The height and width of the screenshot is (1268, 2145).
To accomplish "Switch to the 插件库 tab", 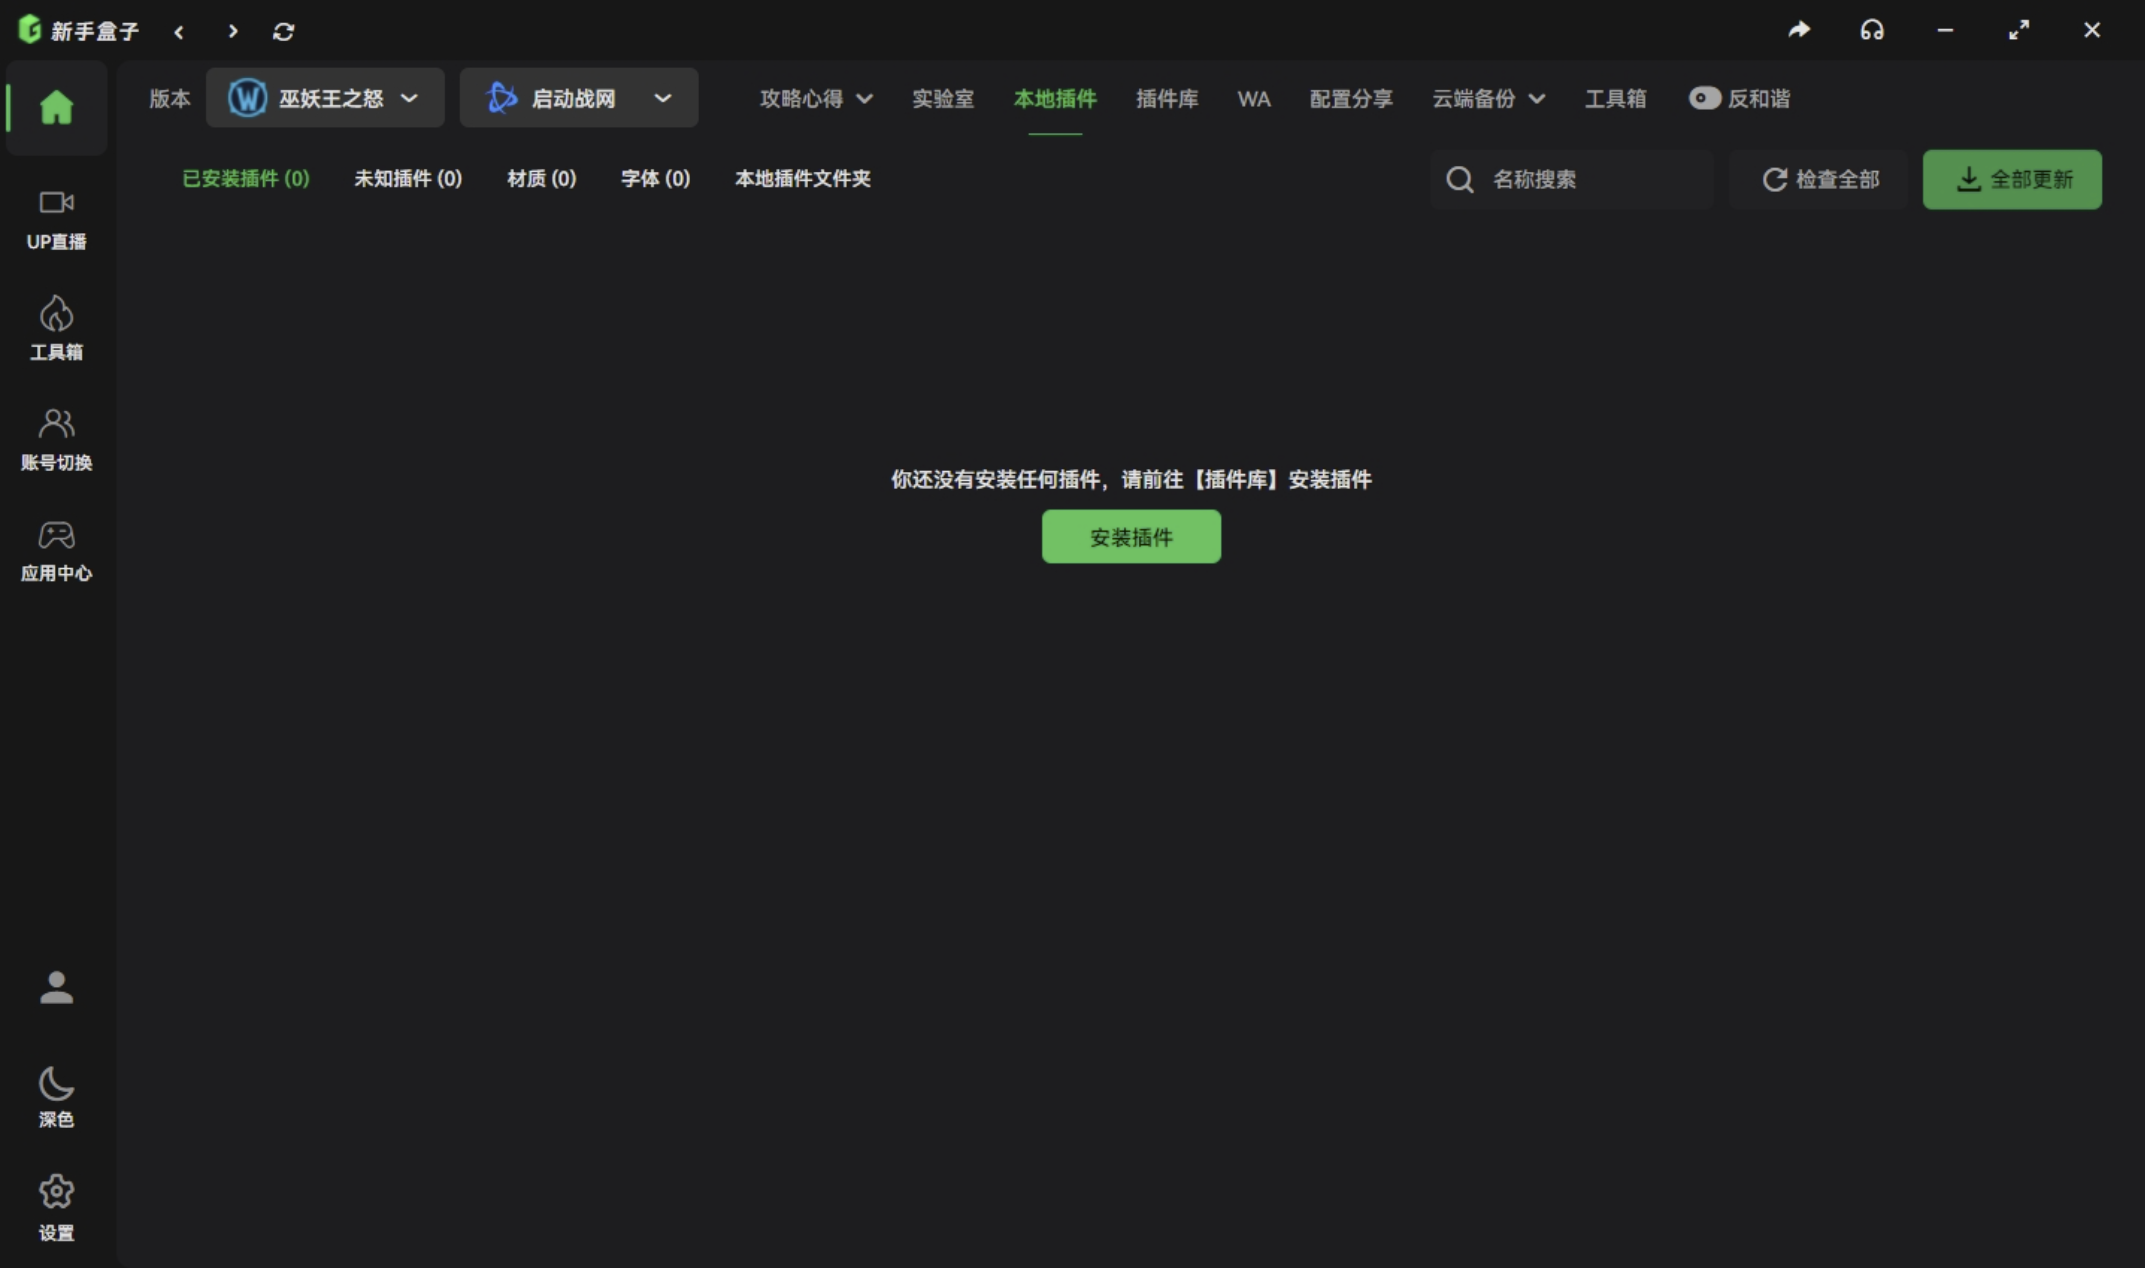I will [1167, 98].
